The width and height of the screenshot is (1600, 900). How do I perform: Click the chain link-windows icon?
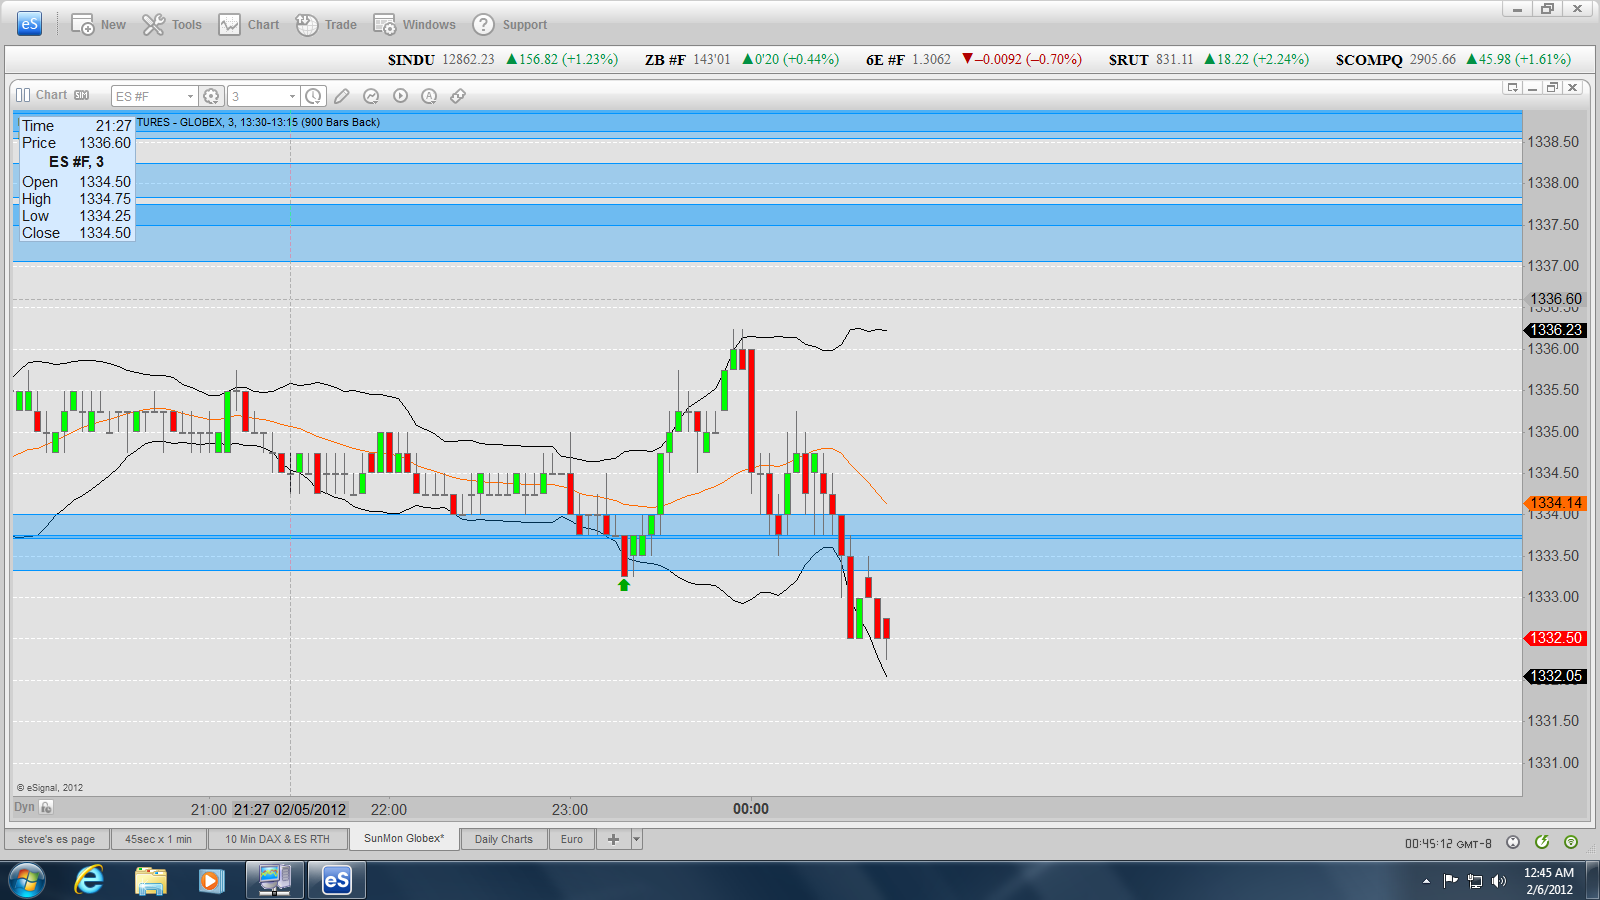(458, 96)
